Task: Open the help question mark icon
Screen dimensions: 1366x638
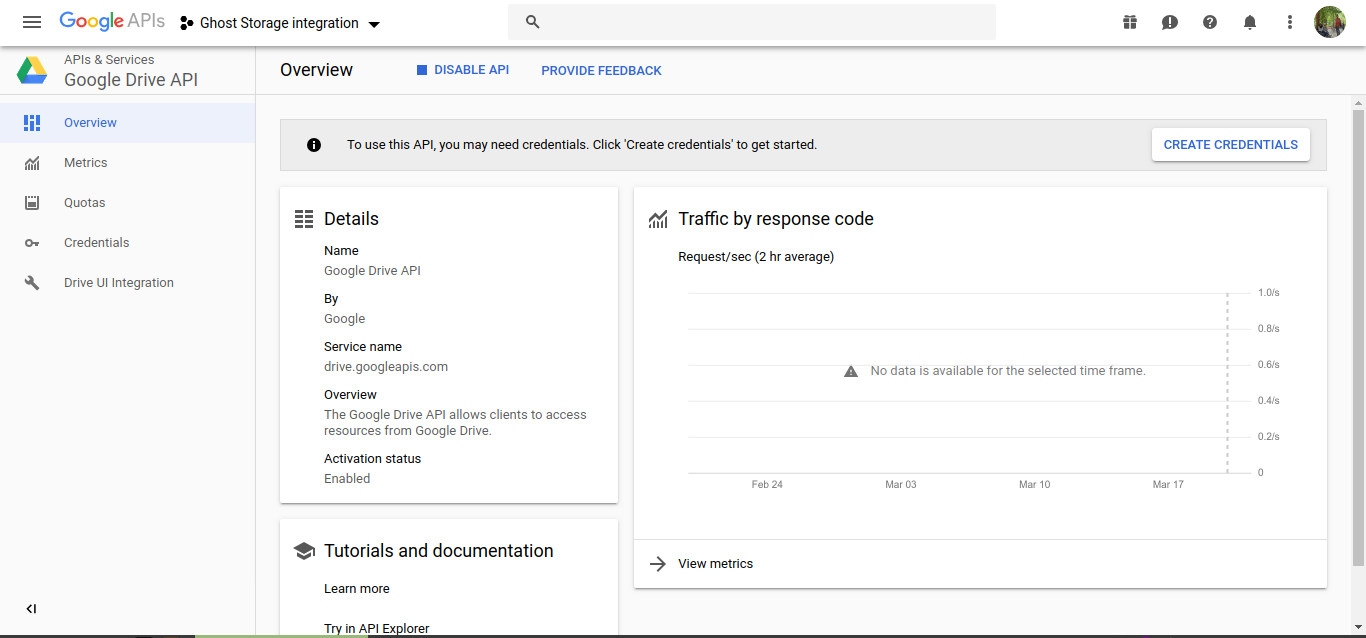Action: pyautogui.click(x=1210, y=22)
